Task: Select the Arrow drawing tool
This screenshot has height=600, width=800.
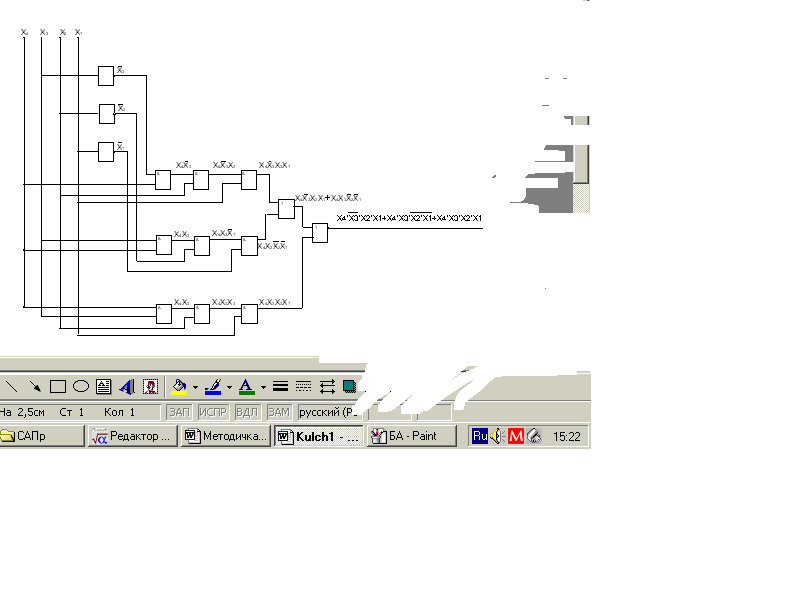Action: pos(35,387)
